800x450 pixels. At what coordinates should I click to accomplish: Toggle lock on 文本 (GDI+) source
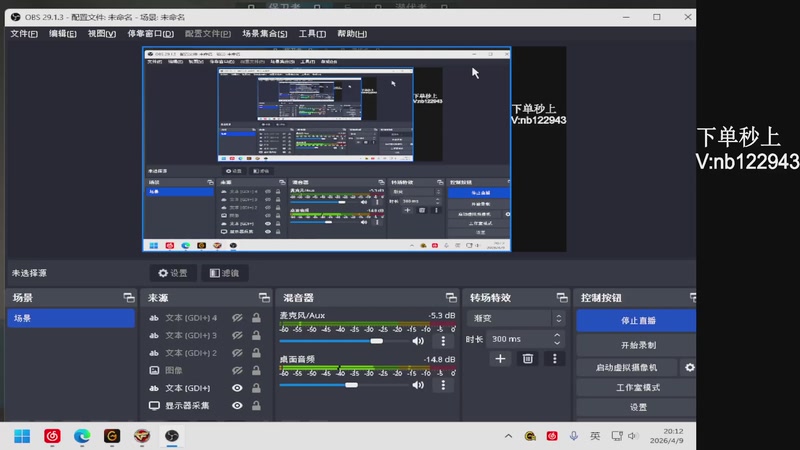[x=256, y=388]
